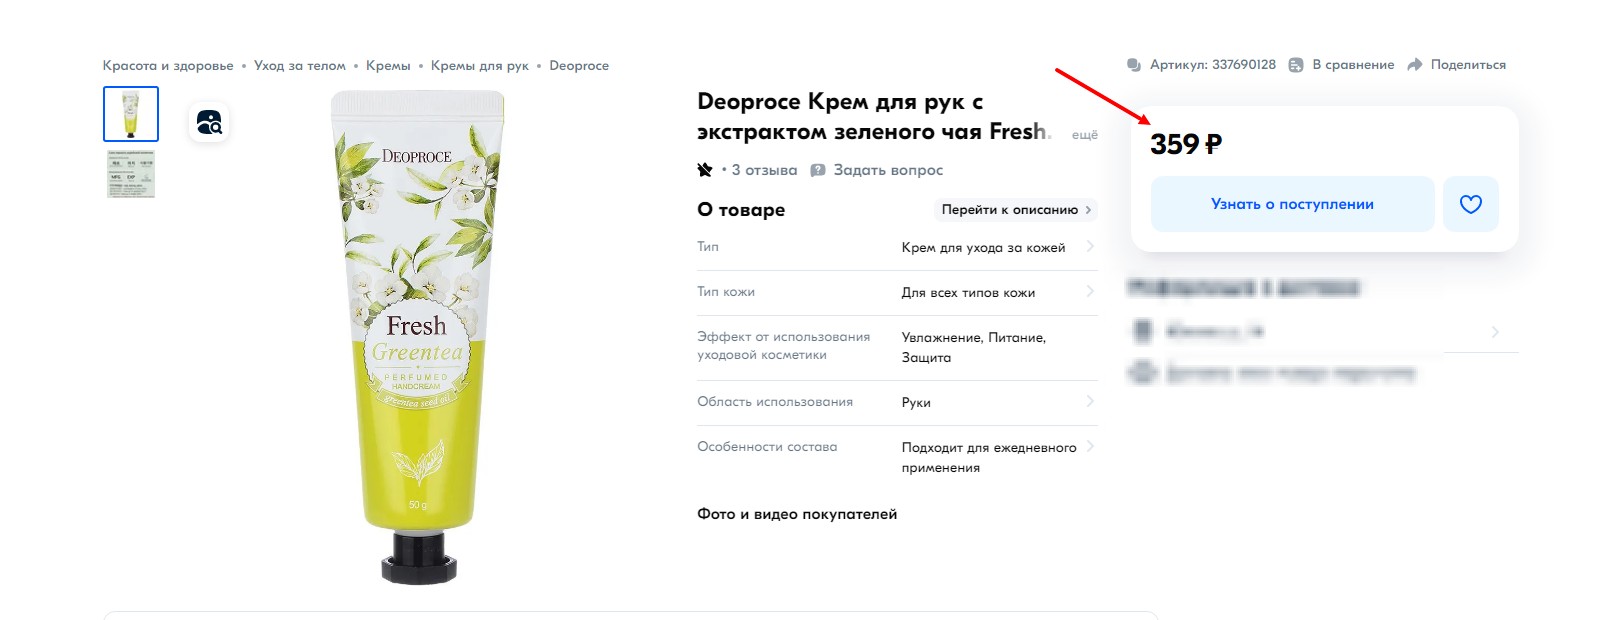
Task: Open the Тип row chevron
Action: (1090, 247)
